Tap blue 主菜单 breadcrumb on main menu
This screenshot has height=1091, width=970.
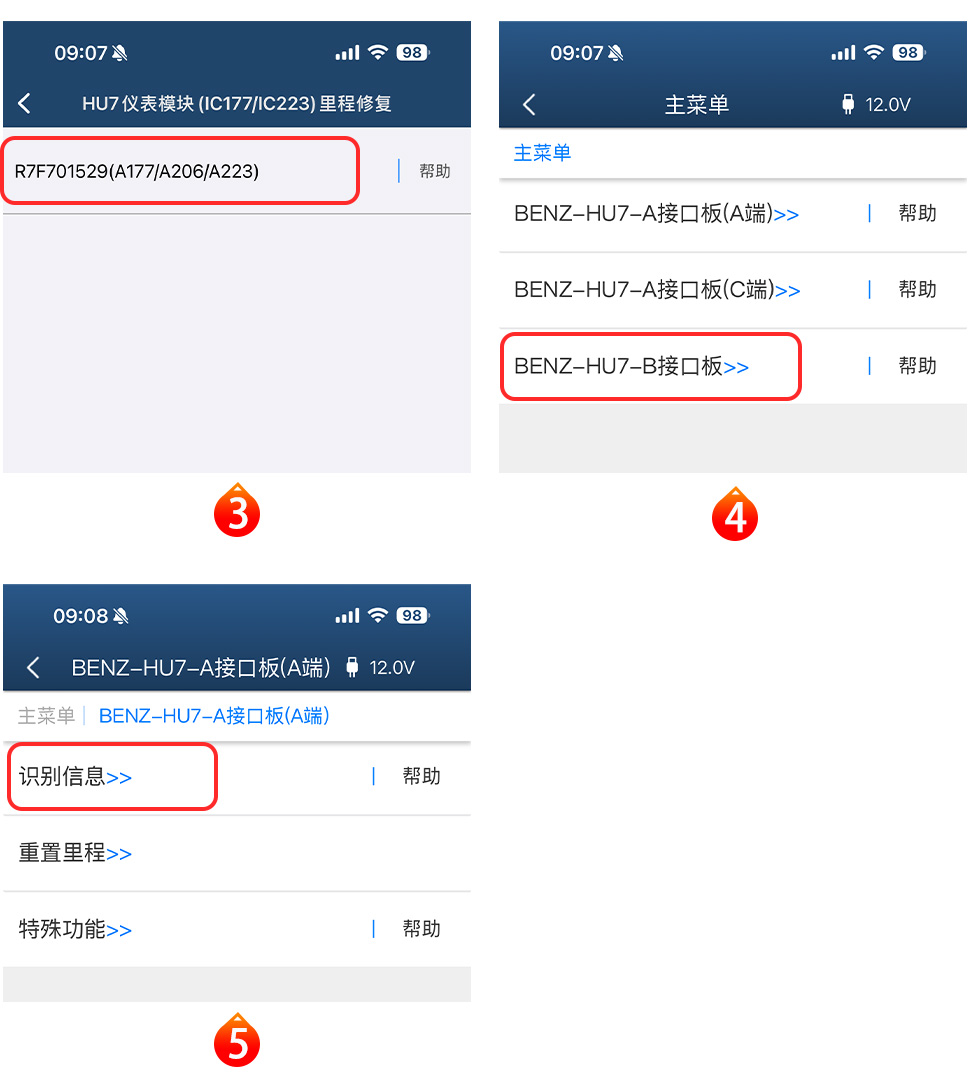[542, 153]
